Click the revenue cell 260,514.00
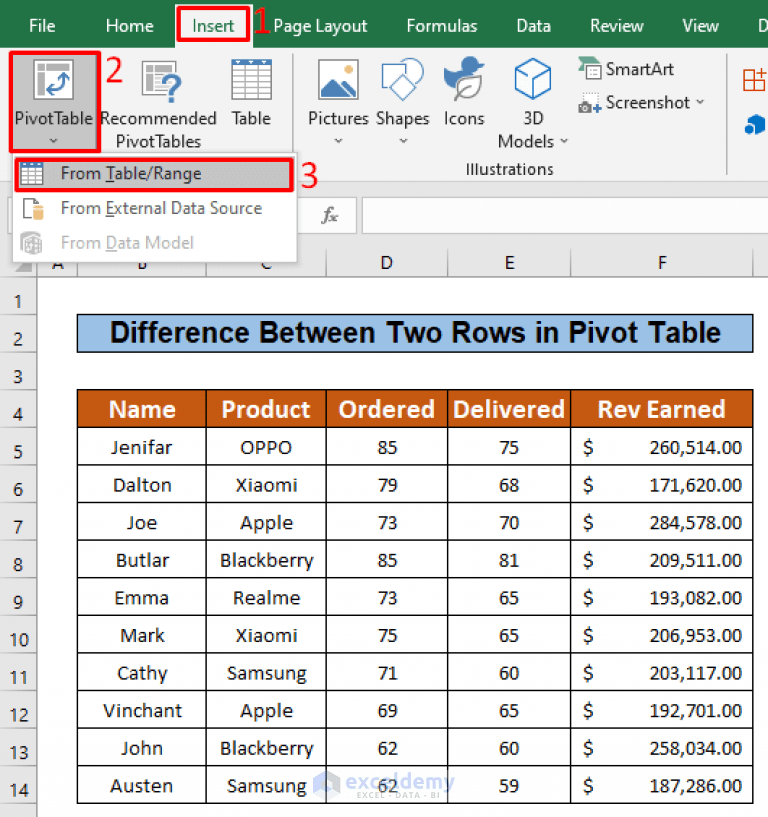Screen dimensions: 768x817 pos(662,447)
